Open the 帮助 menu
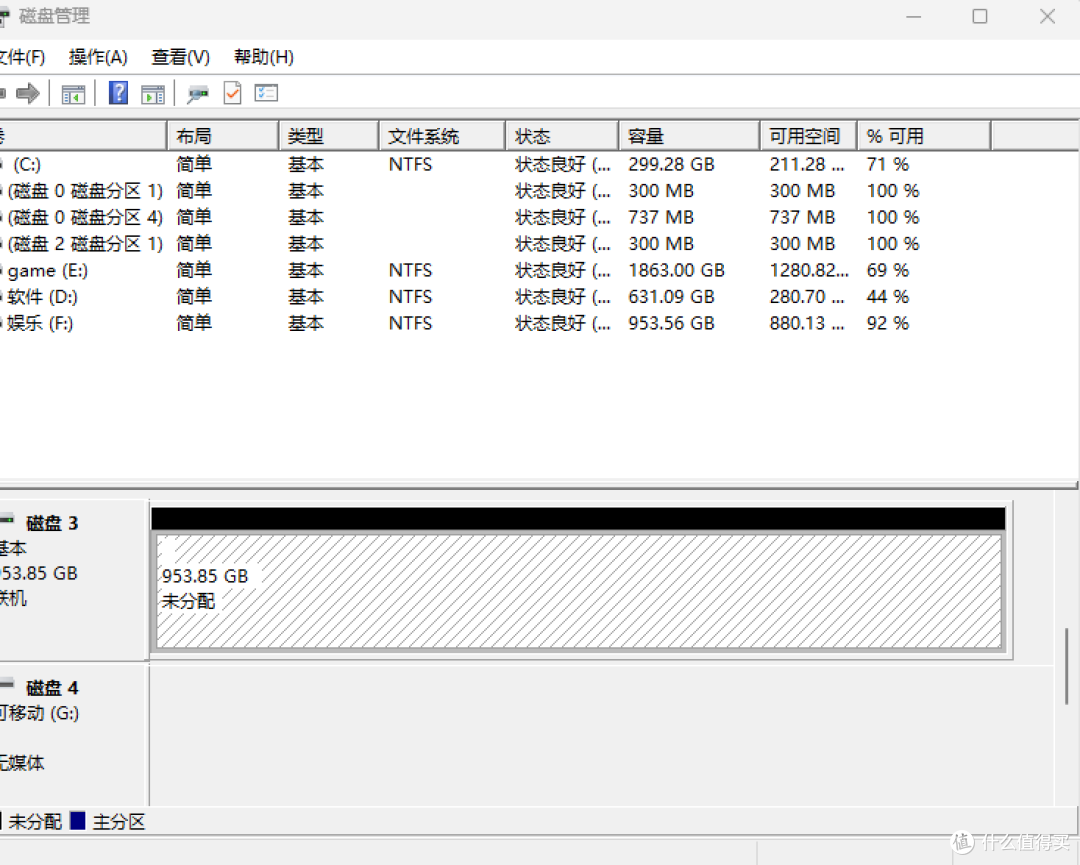The image size is (1080, 865). pyautogui.click(x=262, y=57)
